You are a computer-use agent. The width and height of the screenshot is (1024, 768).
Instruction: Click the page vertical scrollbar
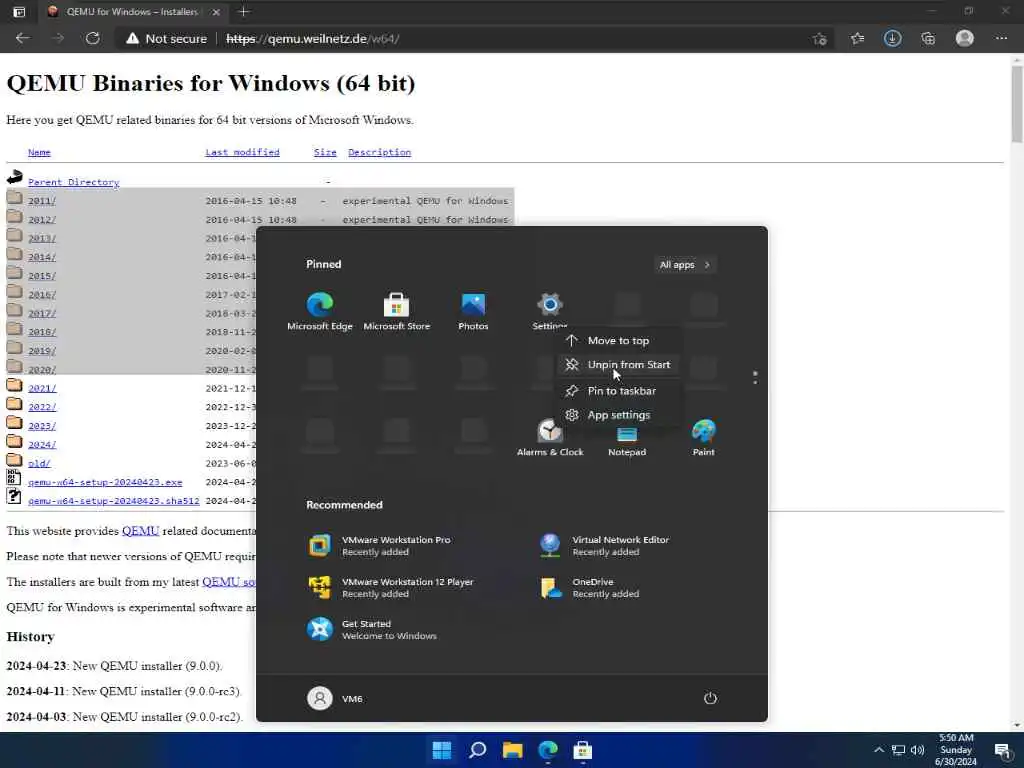1017,104
